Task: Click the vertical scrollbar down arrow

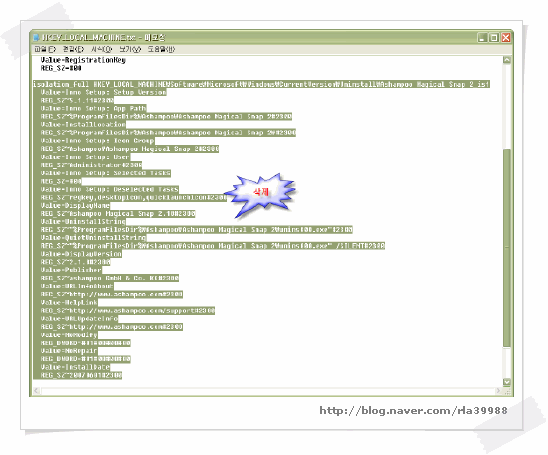Action: pyautogui.click(x=507, y=382)
